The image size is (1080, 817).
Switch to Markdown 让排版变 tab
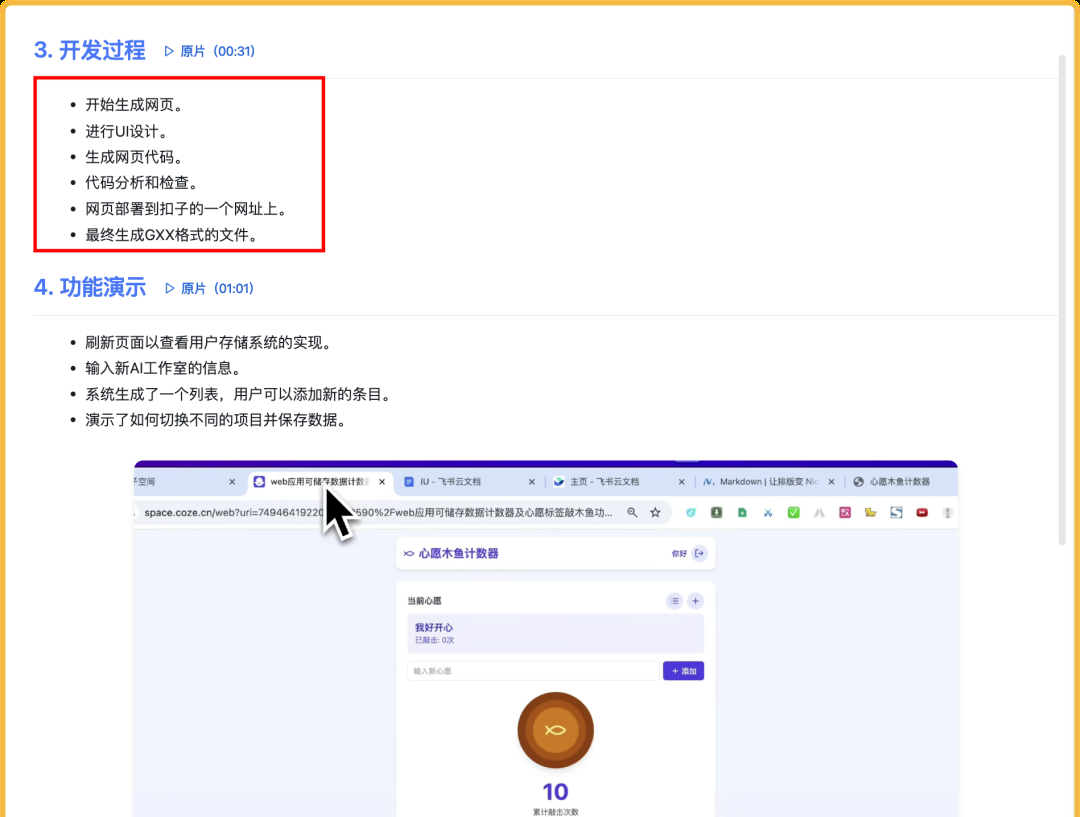pyautogui.click(x=768, y=482)
